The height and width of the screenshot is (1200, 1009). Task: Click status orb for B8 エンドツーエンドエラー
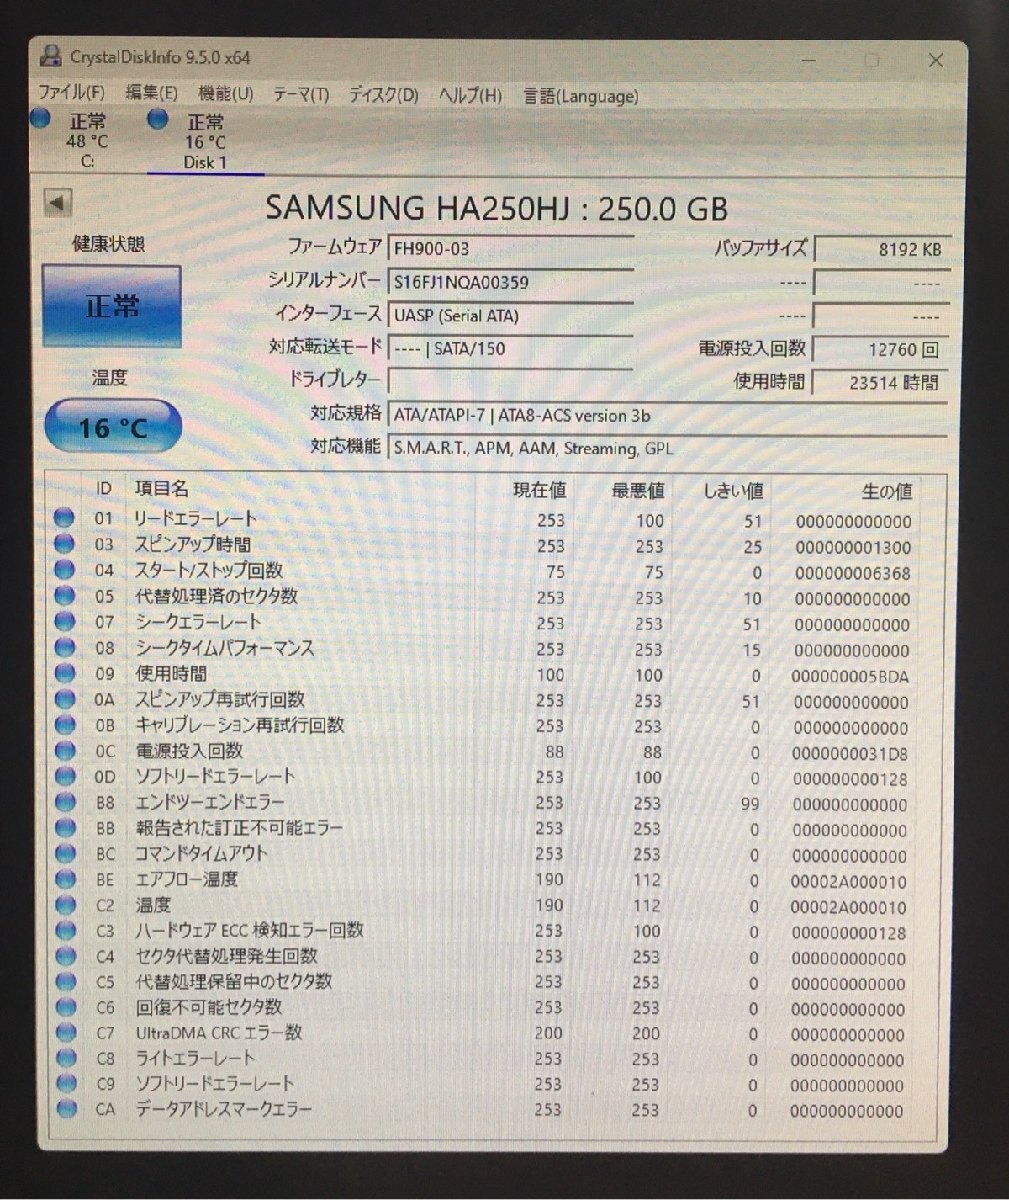(x=64, y=802)
